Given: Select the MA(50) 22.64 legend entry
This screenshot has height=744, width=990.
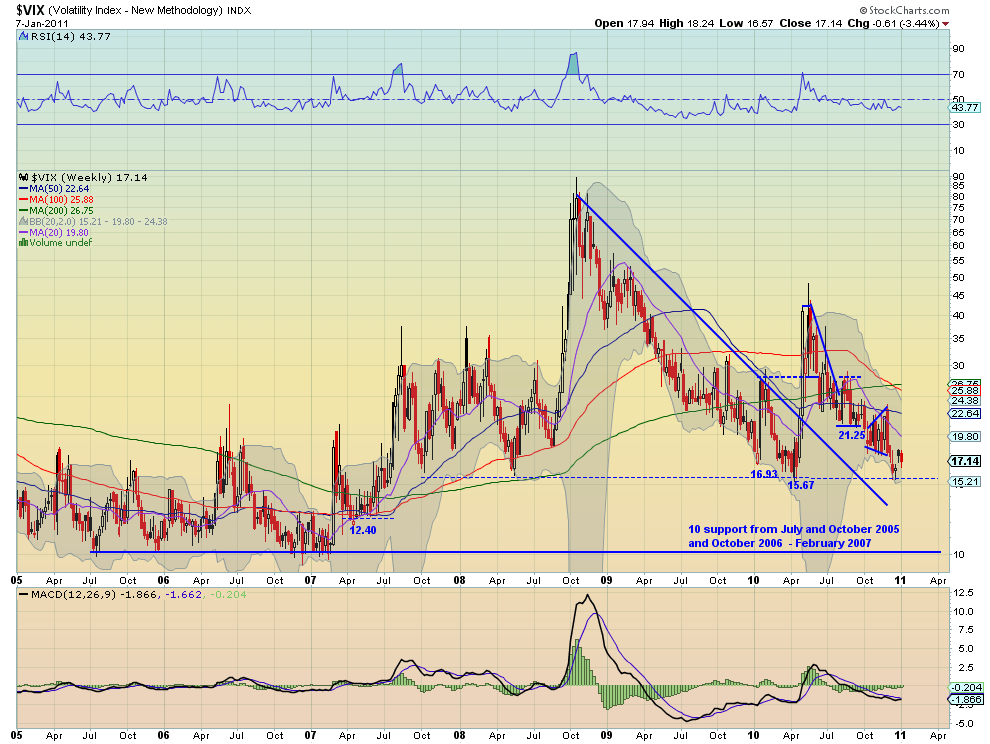Looking at the screenshot, I should click(54, 189).
